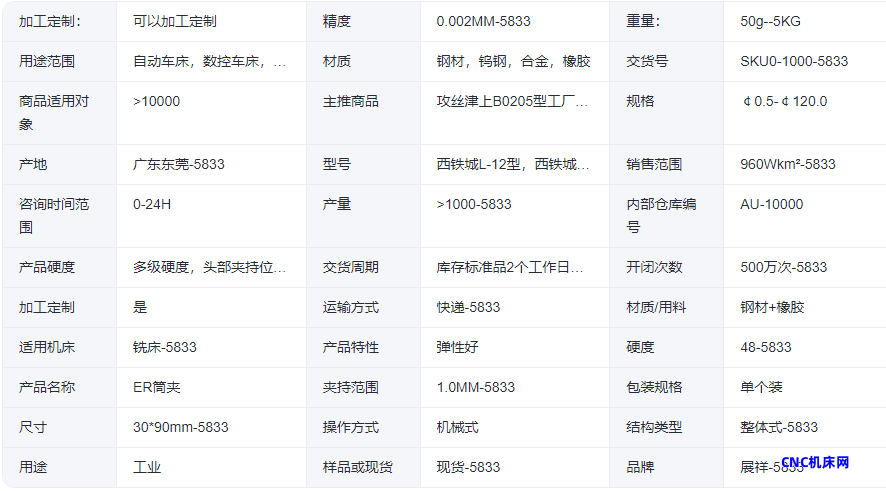
Task: Select the 规格 value ￠0.5-￠120.0
Action: [x=784, y=101]
